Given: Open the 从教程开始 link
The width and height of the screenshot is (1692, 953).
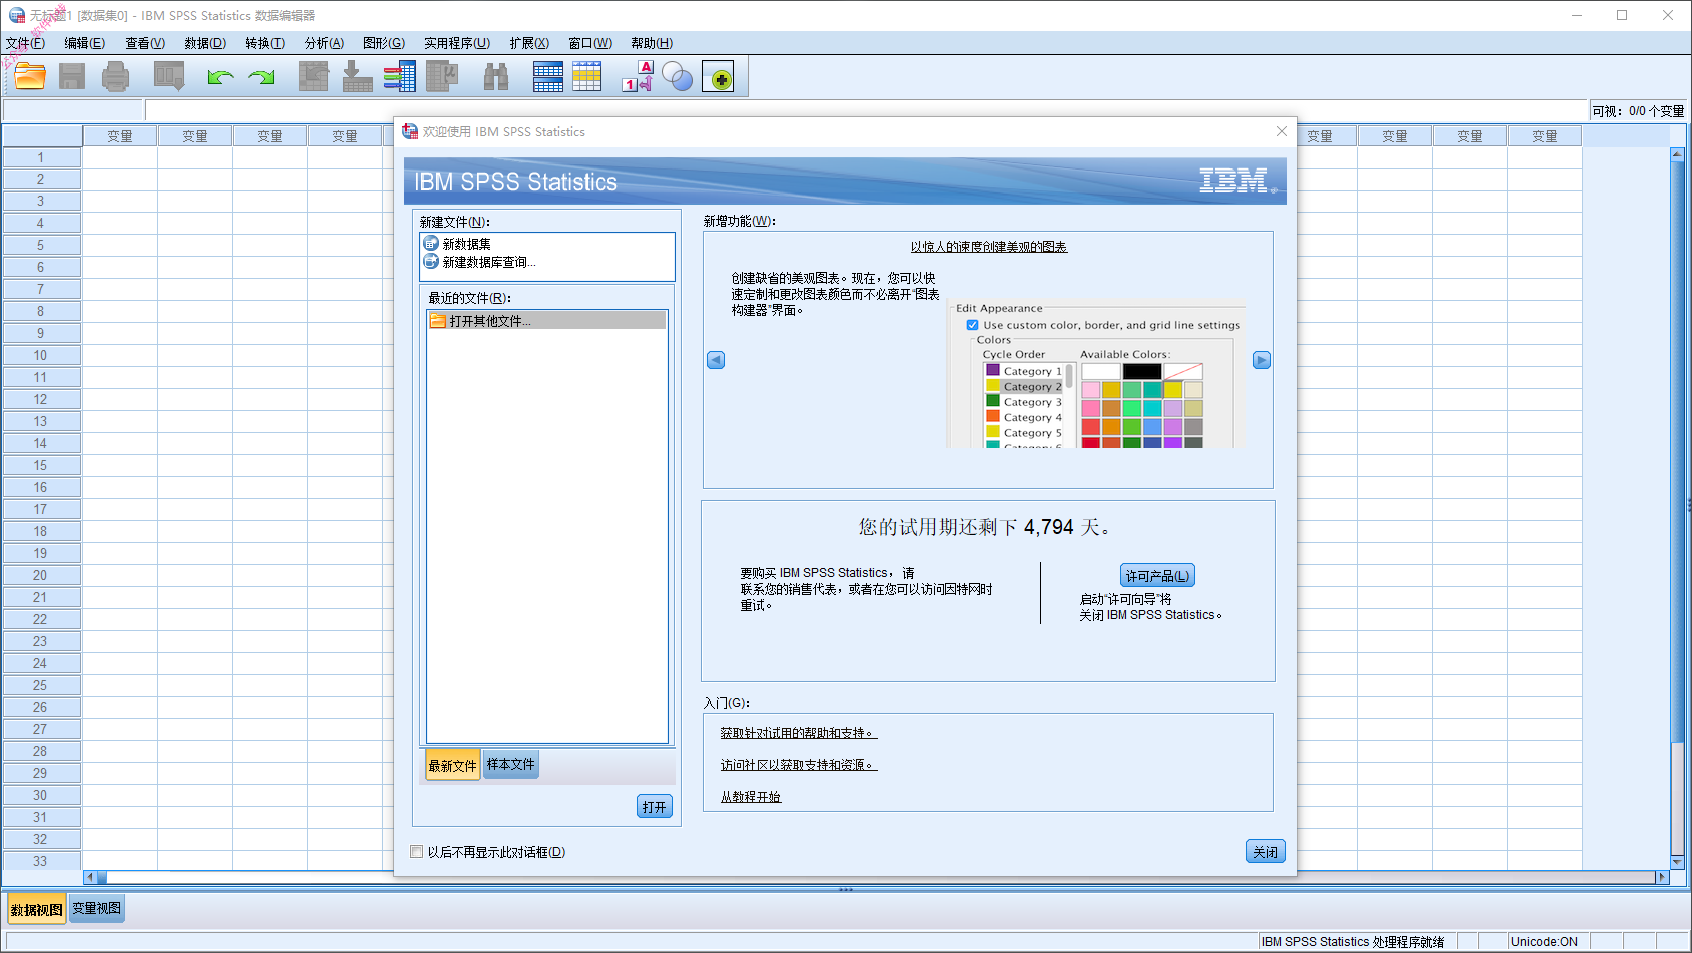Looking at the screenshot, I should (750, 797).
